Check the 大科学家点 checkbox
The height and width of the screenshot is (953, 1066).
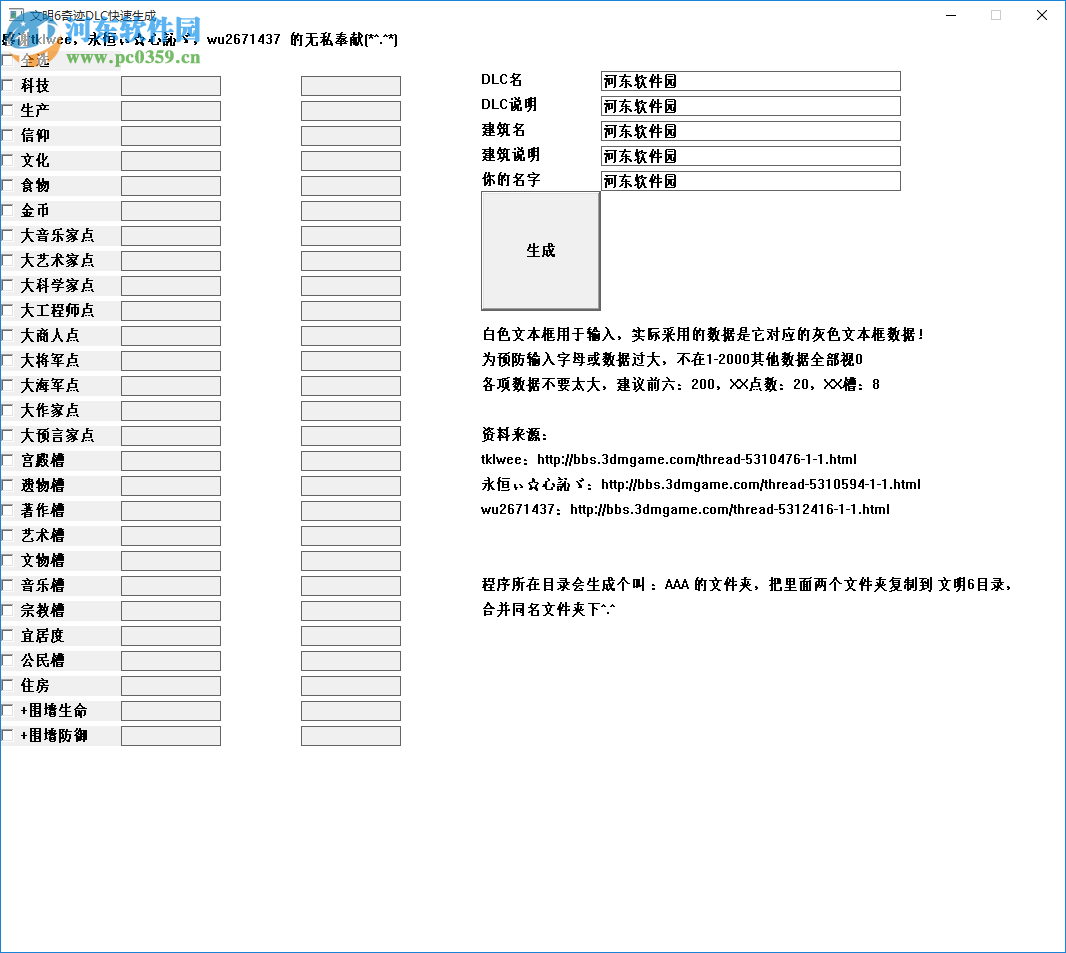pos(10,285)
